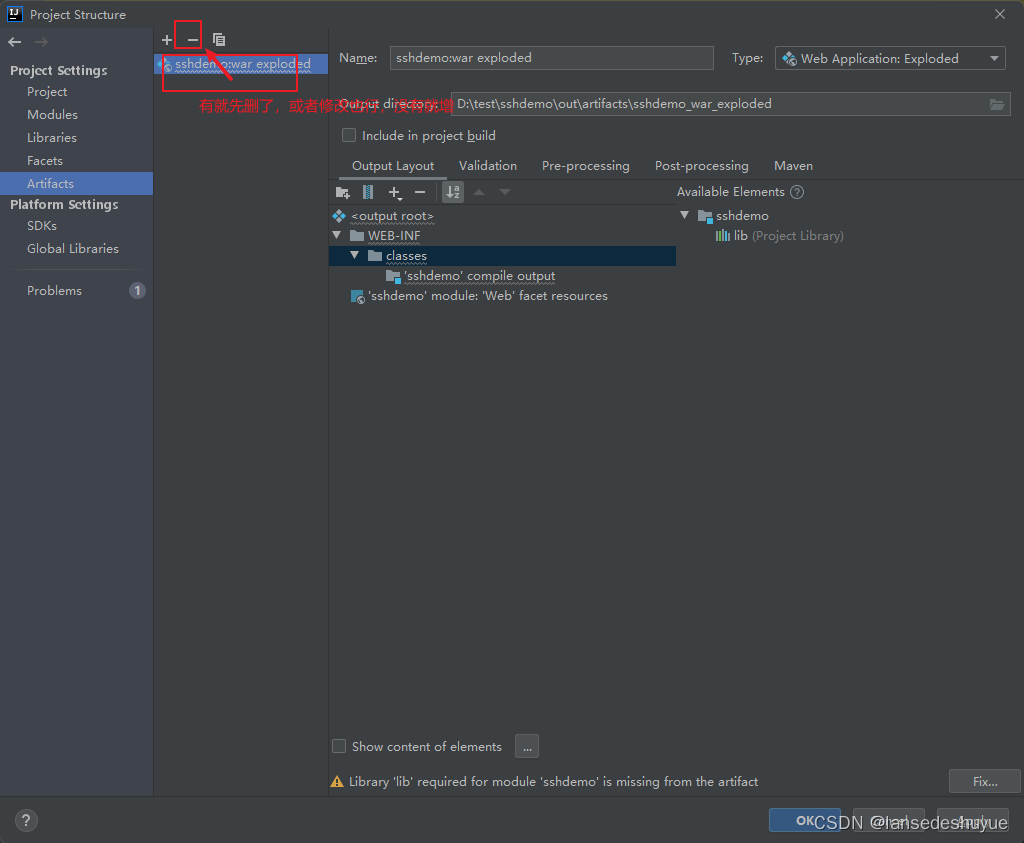The image size is (1024, 843).
Task: Copy the selected artifact
Action: pyautogui.click(x=219, y=40)
